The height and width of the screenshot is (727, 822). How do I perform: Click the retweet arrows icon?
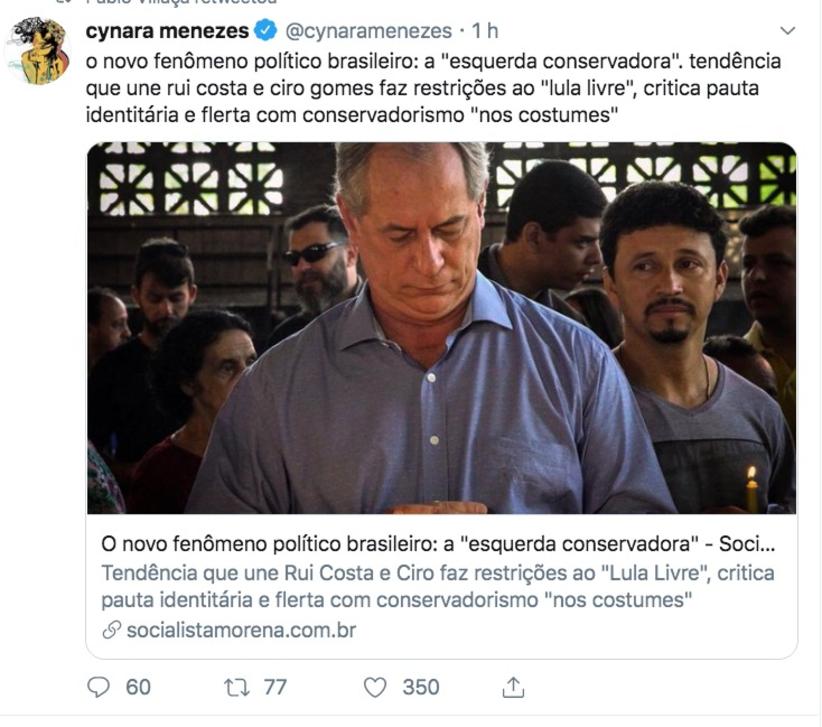click(x=237, y=687)
